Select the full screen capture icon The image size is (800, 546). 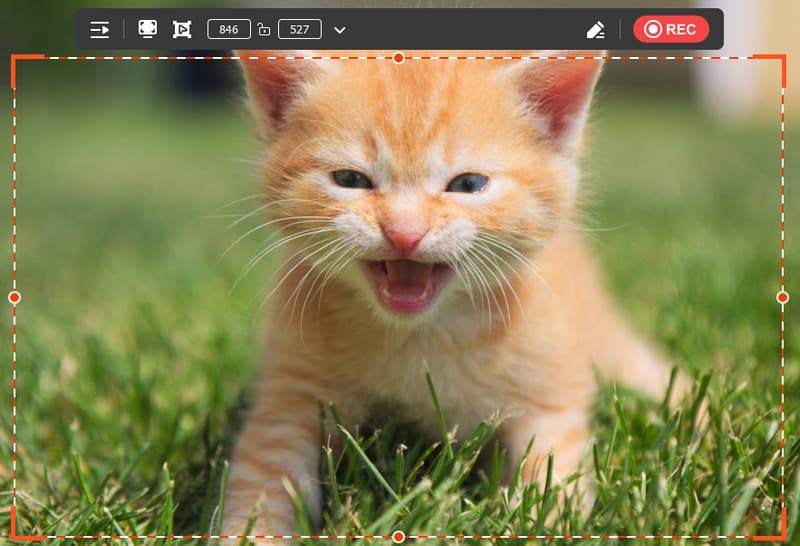tap(147, 30)
